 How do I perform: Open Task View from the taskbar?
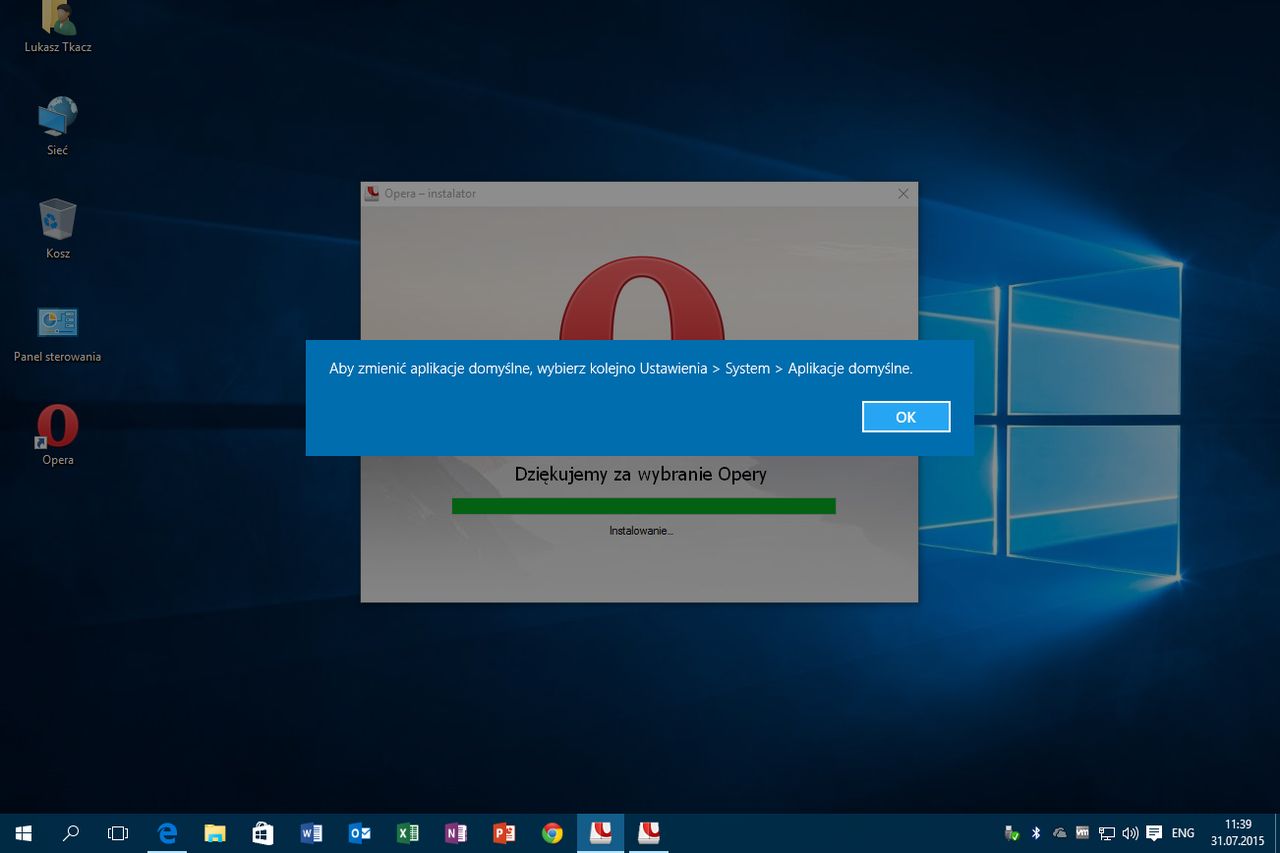(118, 833)
